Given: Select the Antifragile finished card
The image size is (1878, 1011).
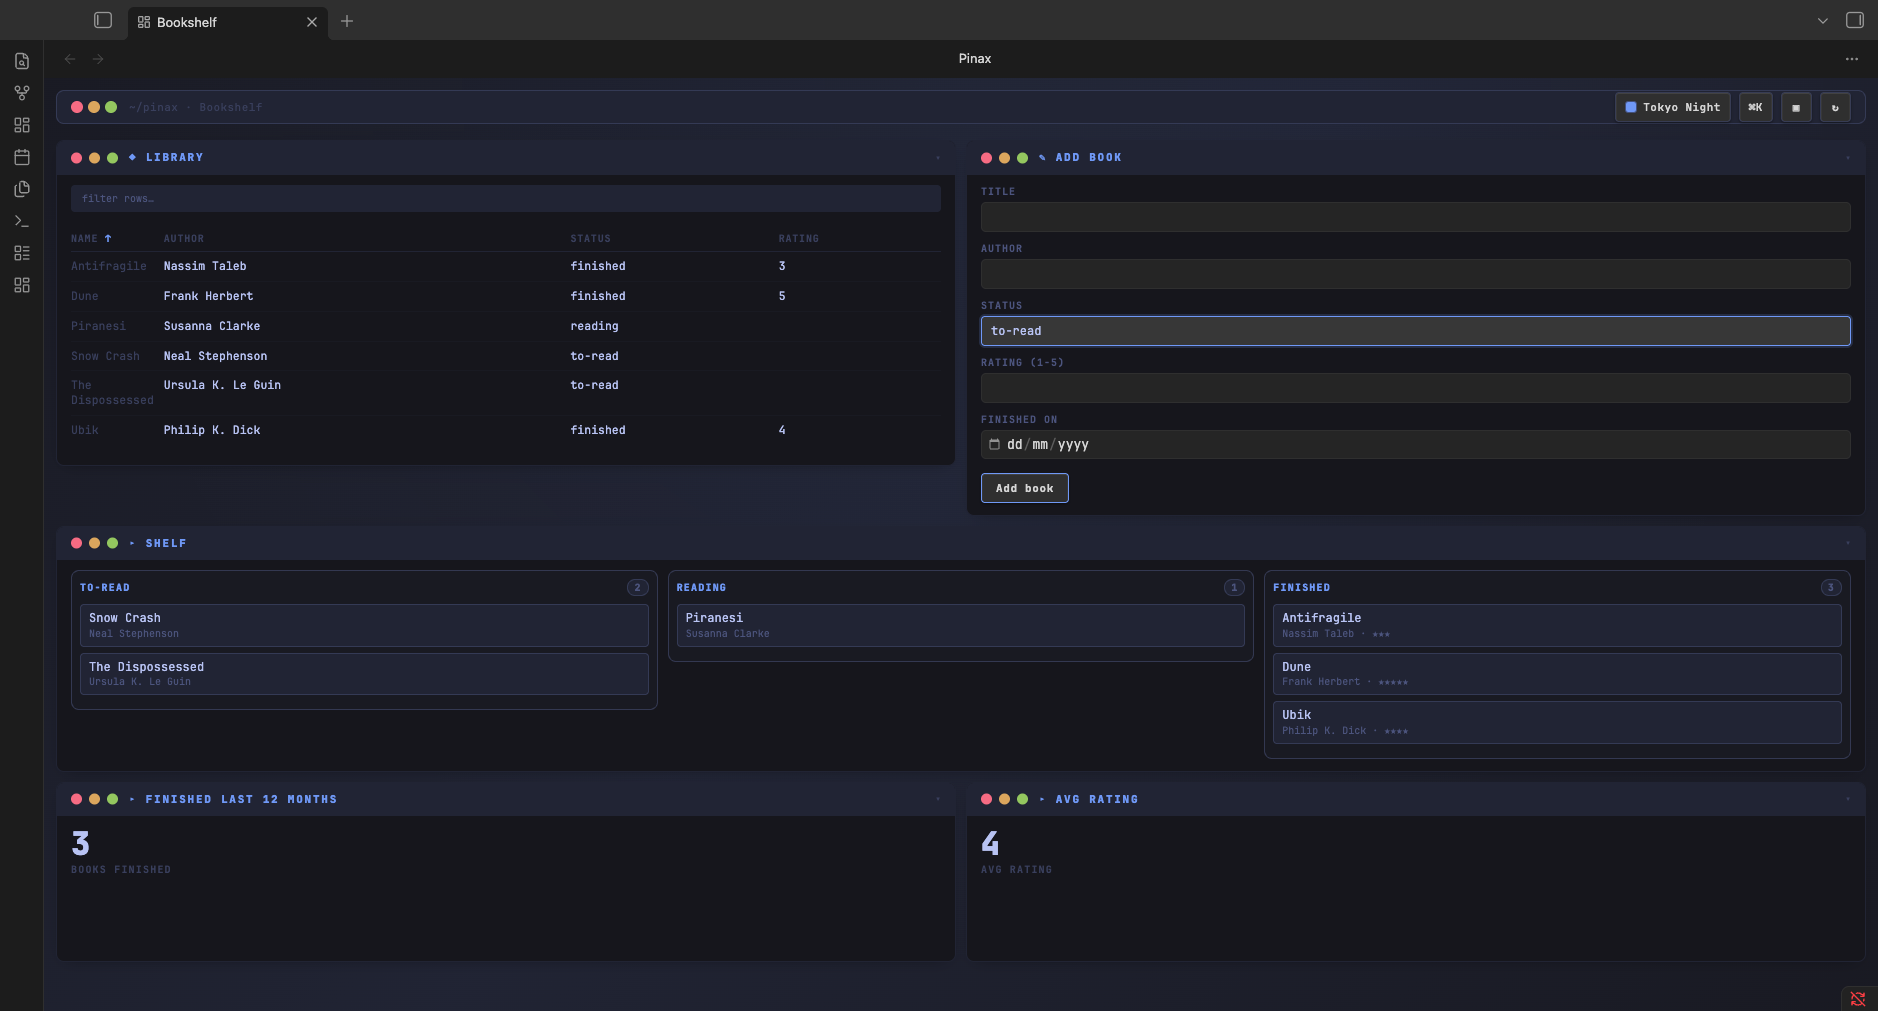Looking at the screenshot, I should tap(1557, 625).
